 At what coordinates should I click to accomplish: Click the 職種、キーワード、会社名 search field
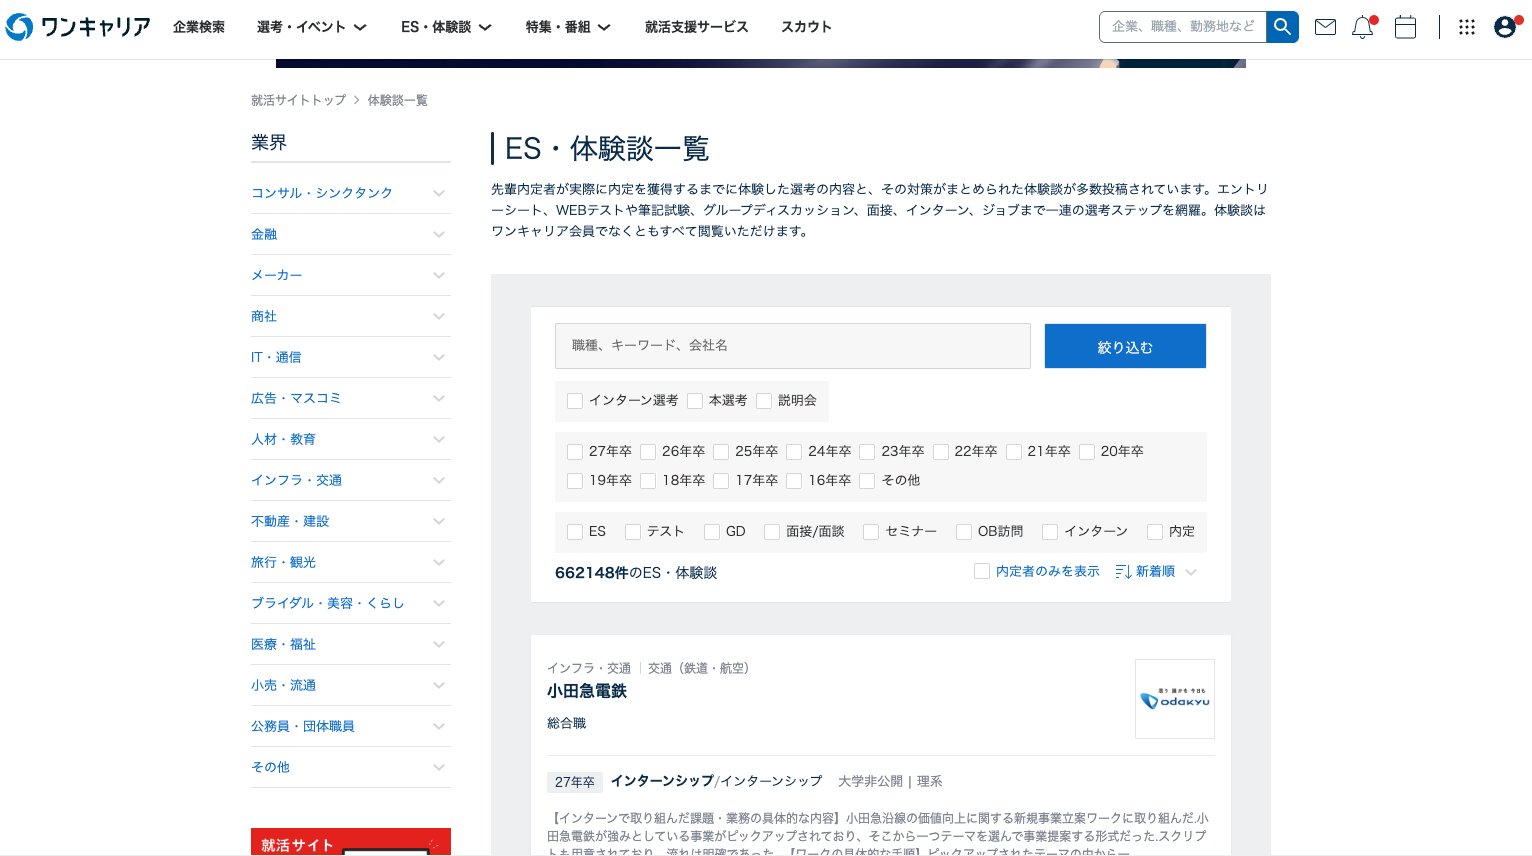tap(792, 346)
